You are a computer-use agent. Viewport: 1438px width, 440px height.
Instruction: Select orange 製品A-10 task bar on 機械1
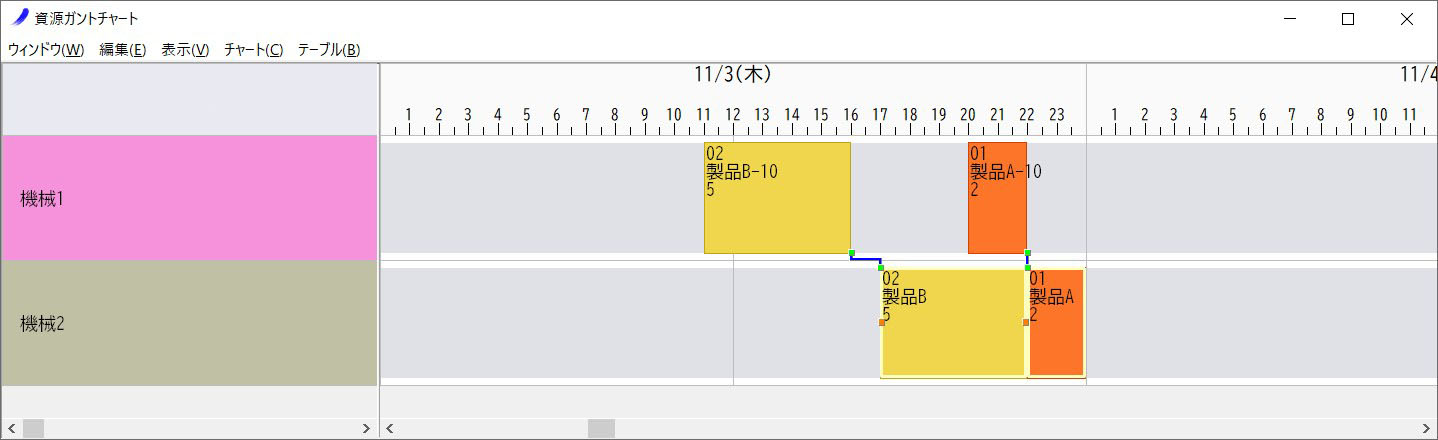(x=997, y=198)
